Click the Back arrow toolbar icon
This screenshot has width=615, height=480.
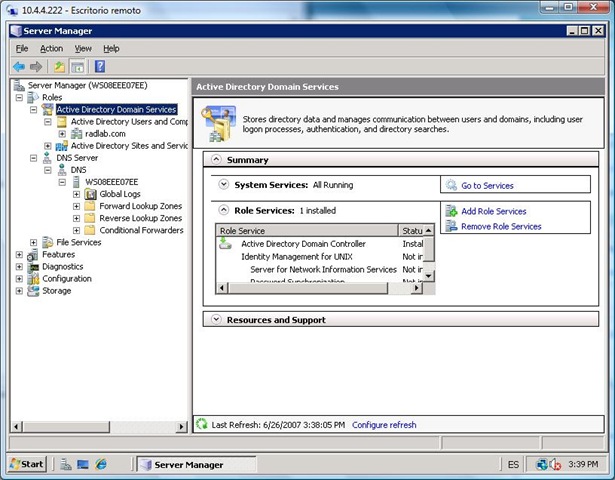point(18,66)
